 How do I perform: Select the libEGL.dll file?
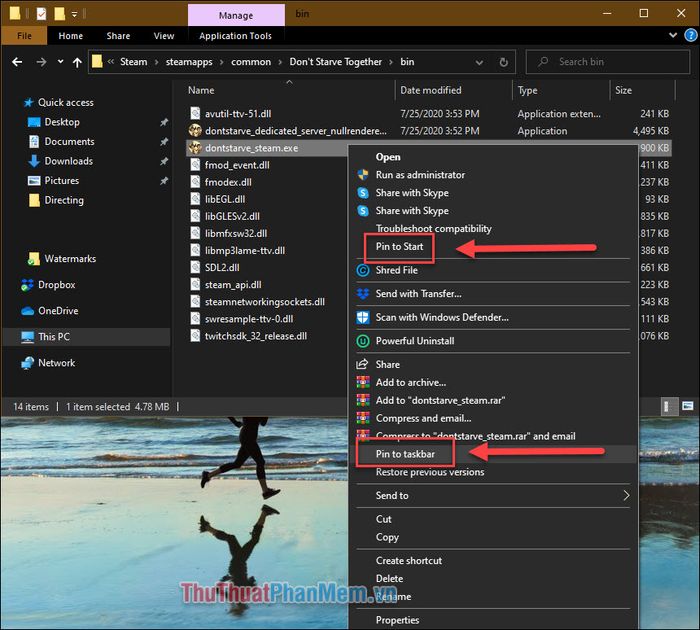[225, 199]
